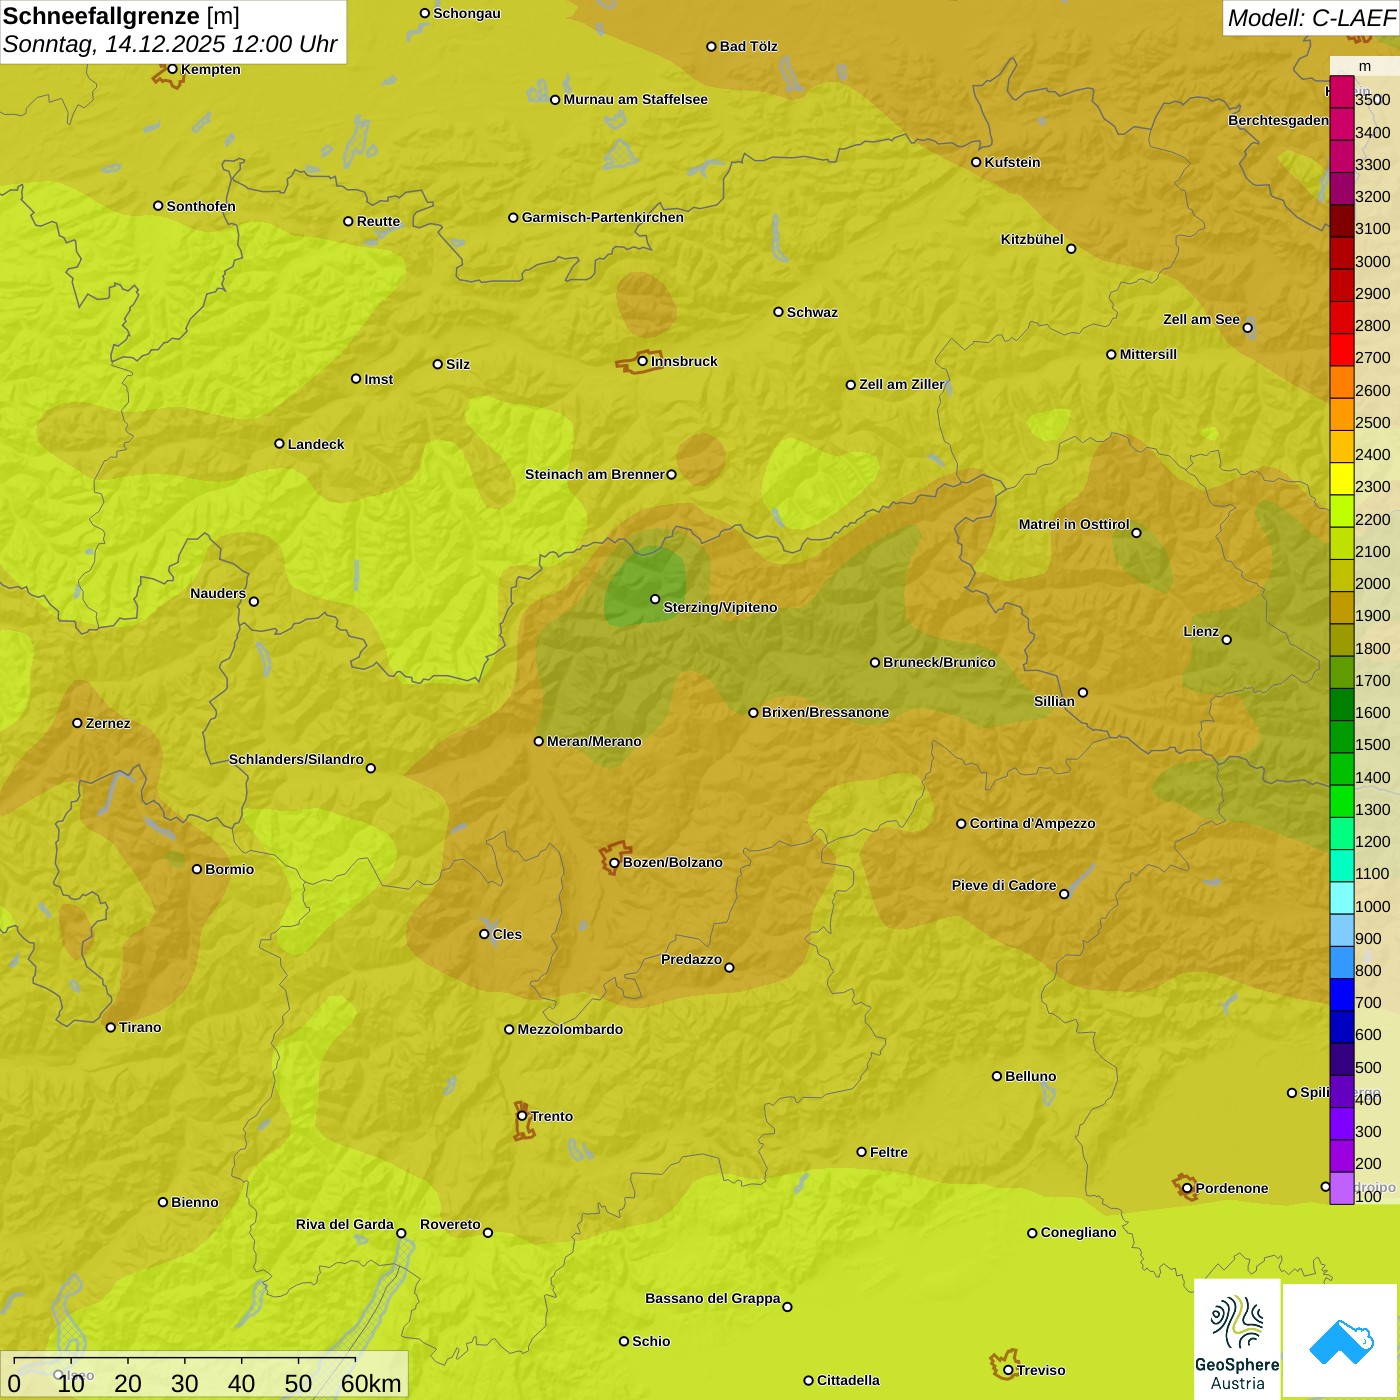The width and height of the screenshot is (1400, 1400).
Task: Click the Schio label
Action: click(x=651, y=1341)
